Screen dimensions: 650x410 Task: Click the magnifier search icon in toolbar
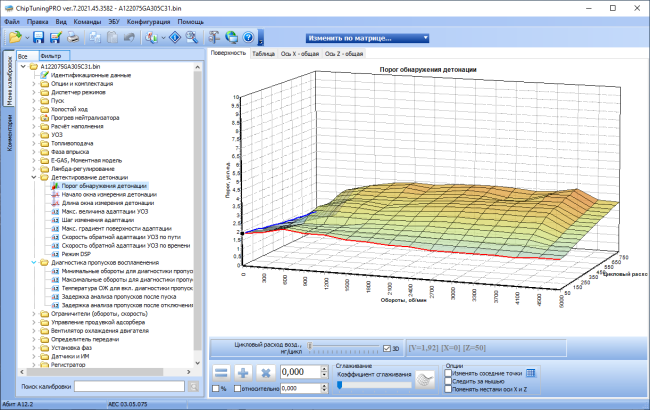[192, 37]
